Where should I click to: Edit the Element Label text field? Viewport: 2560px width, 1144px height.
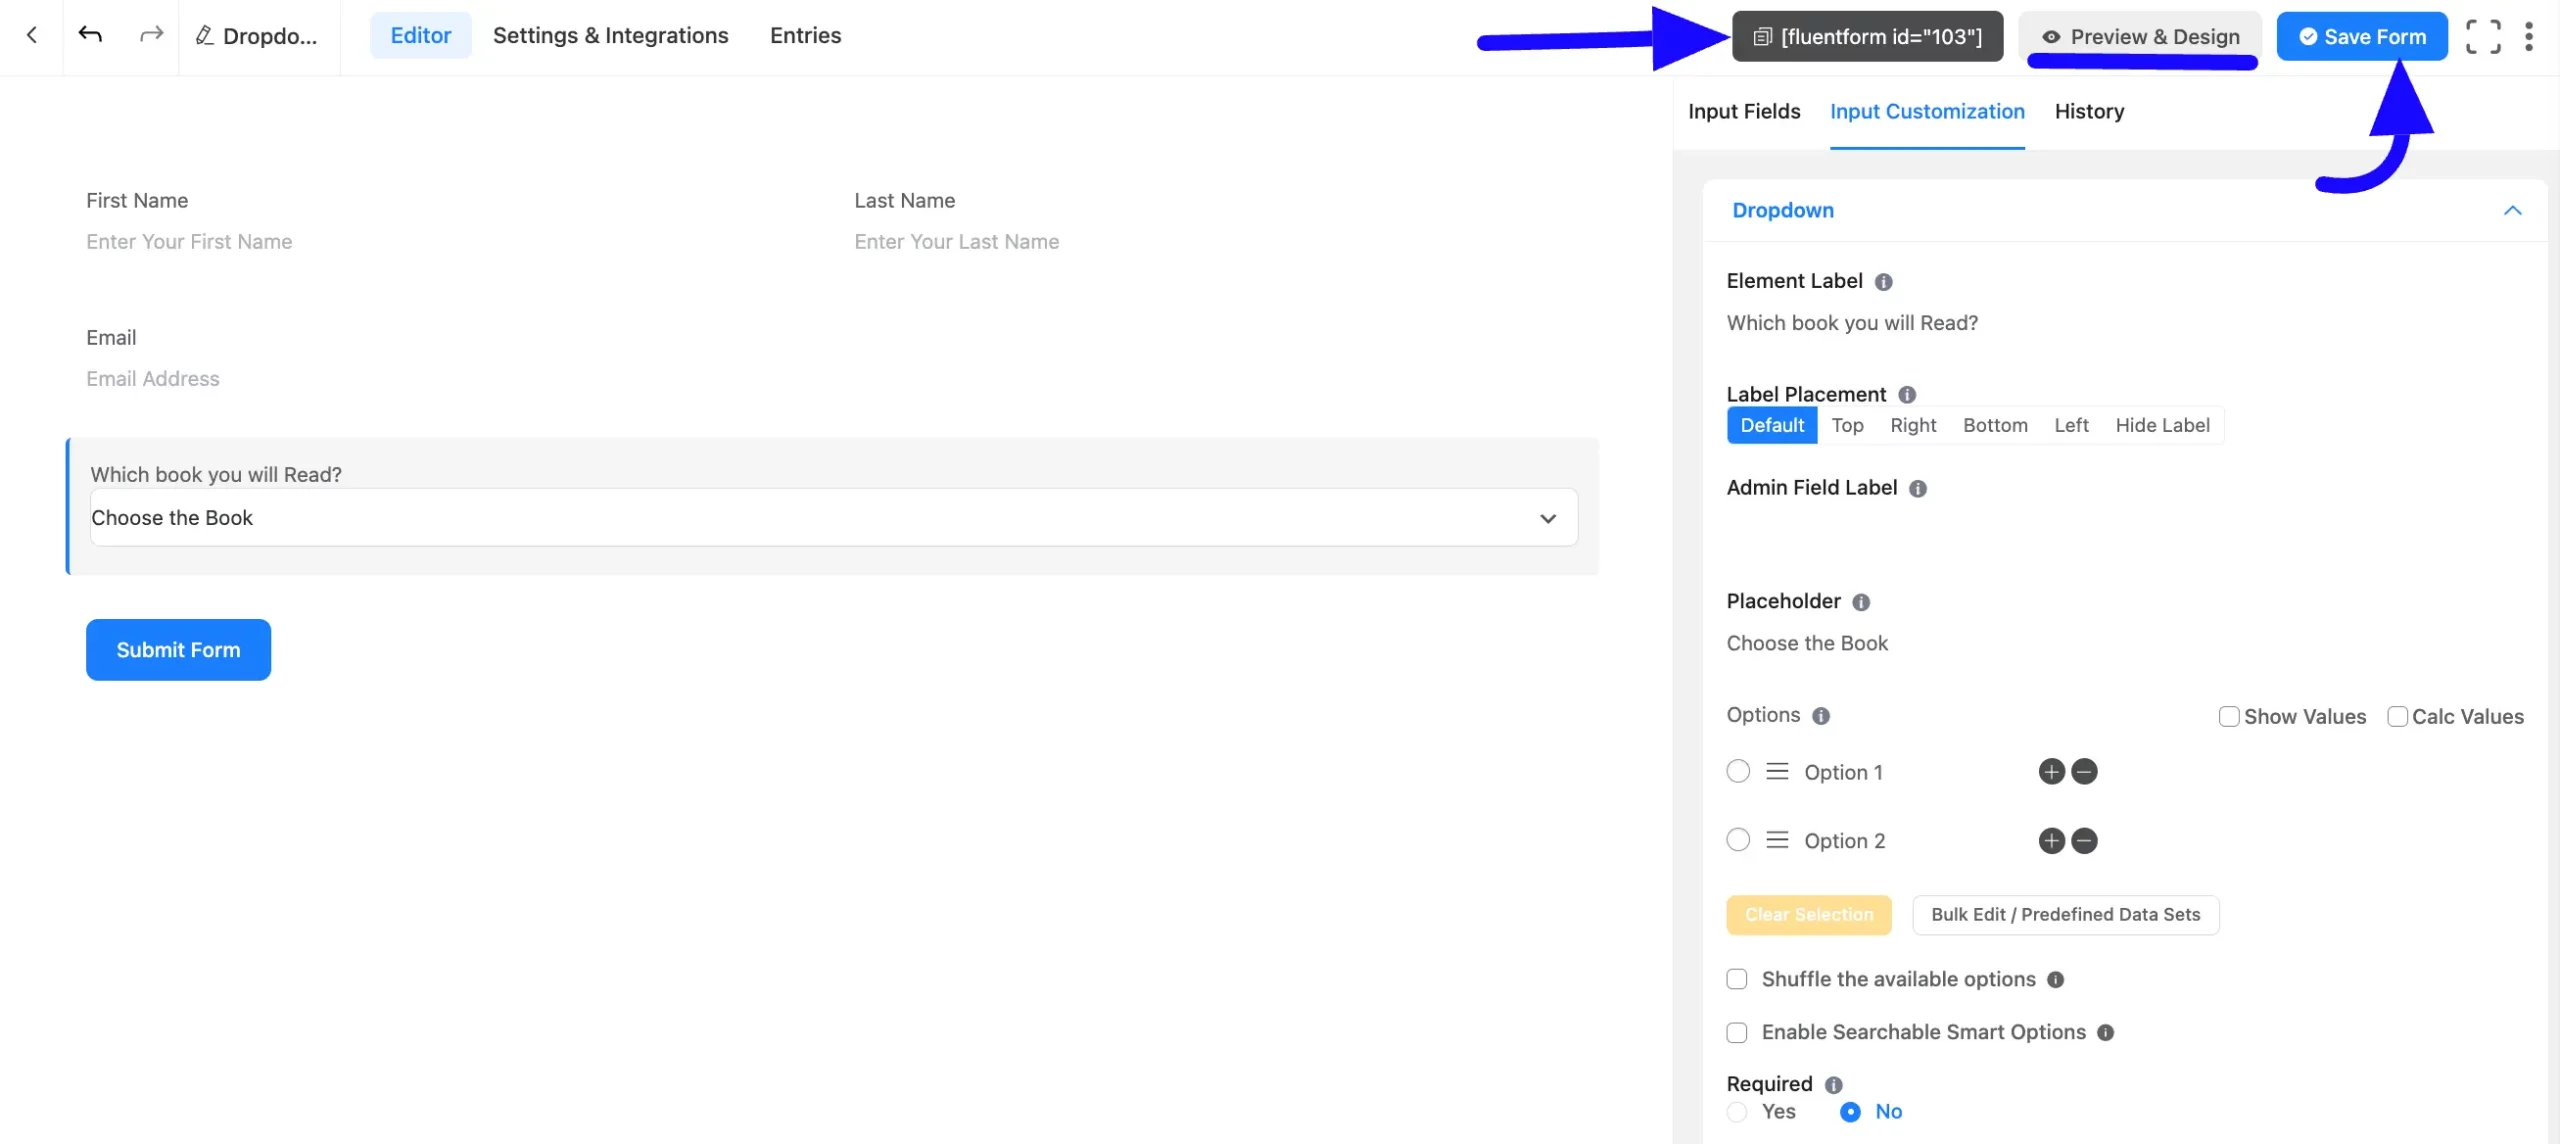pyautogui.click(x=2125, y=324)
